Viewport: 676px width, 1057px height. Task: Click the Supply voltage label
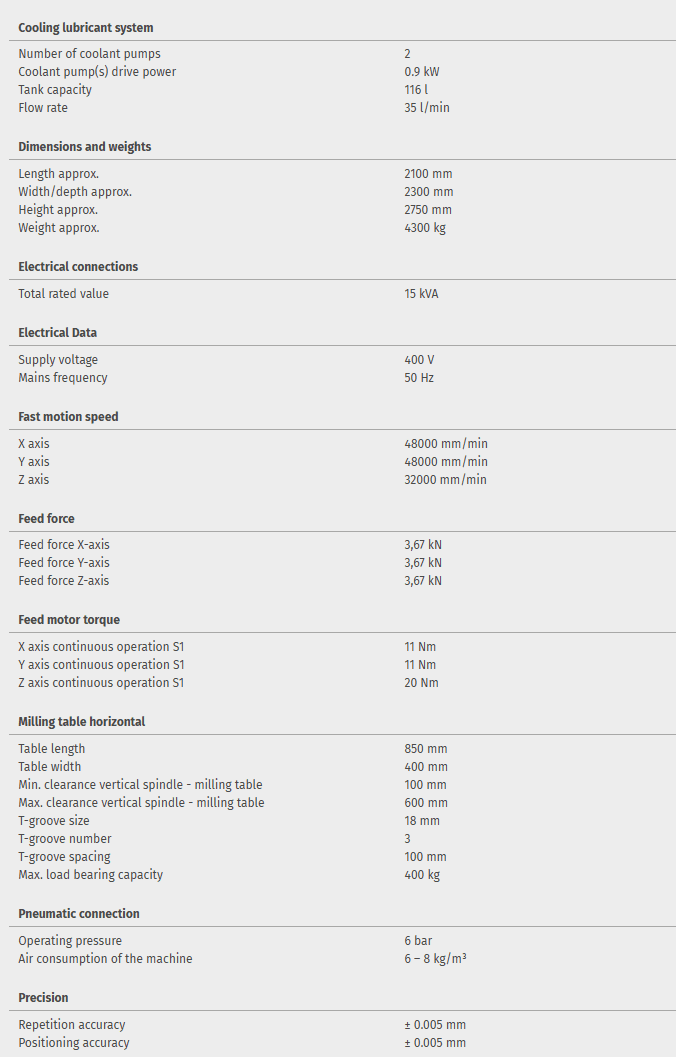(58, 360)
